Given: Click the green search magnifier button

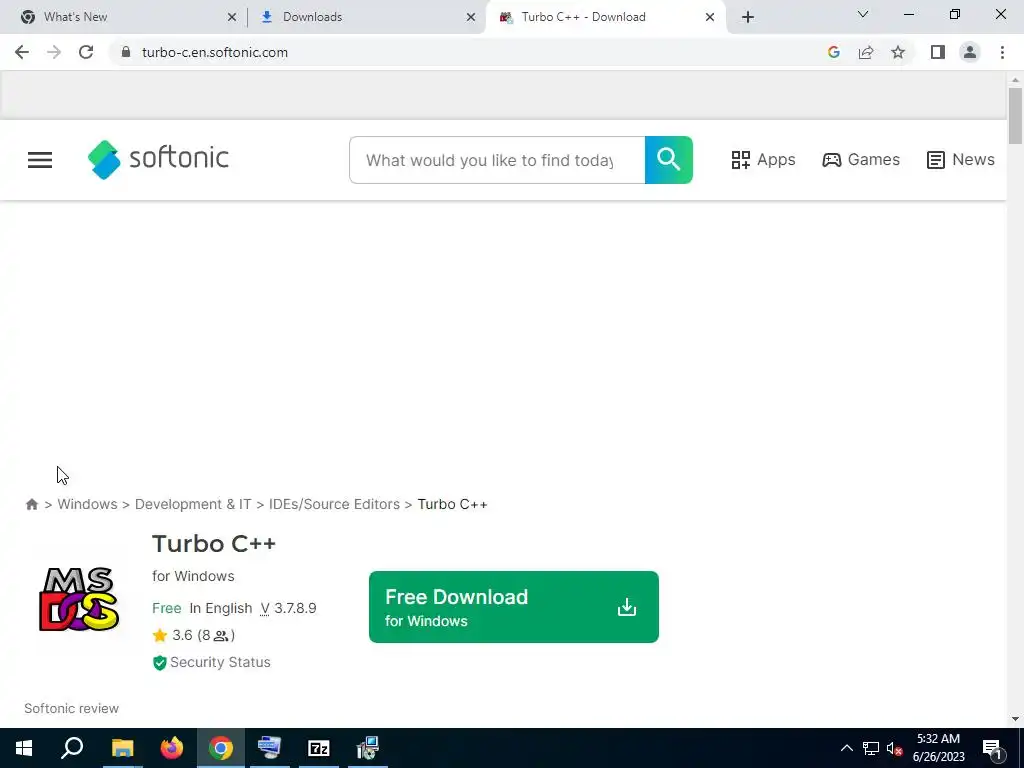Looking at the screenshot, I should 669,160.
